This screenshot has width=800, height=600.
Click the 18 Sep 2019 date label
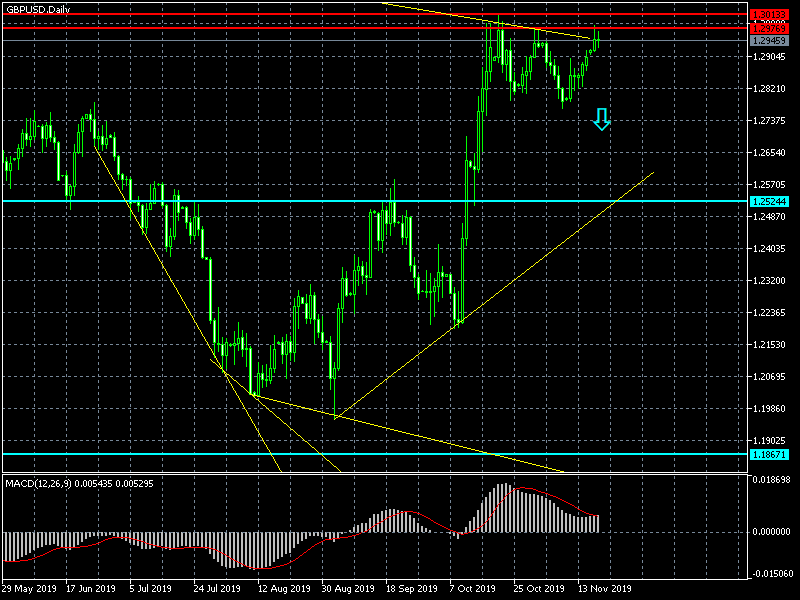412,589
